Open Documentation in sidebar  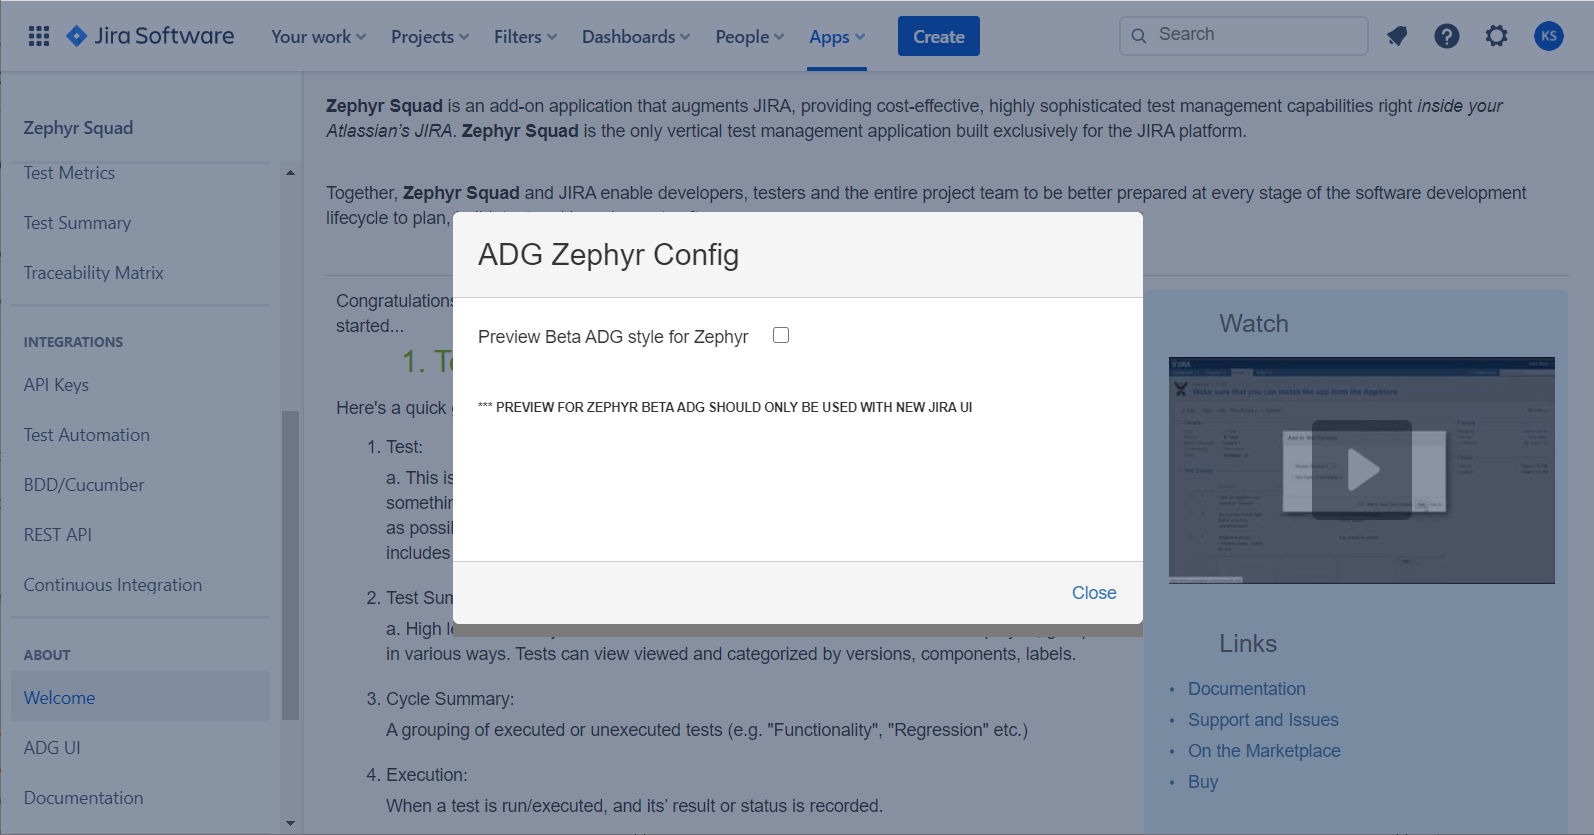[x=83, y=798]
